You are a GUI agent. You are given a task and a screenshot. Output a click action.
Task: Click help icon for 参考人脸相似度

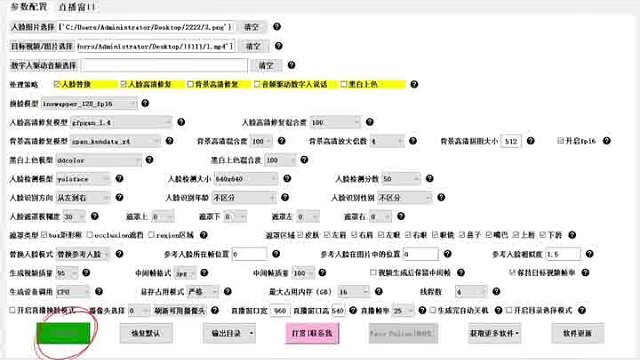click(589, 254)
